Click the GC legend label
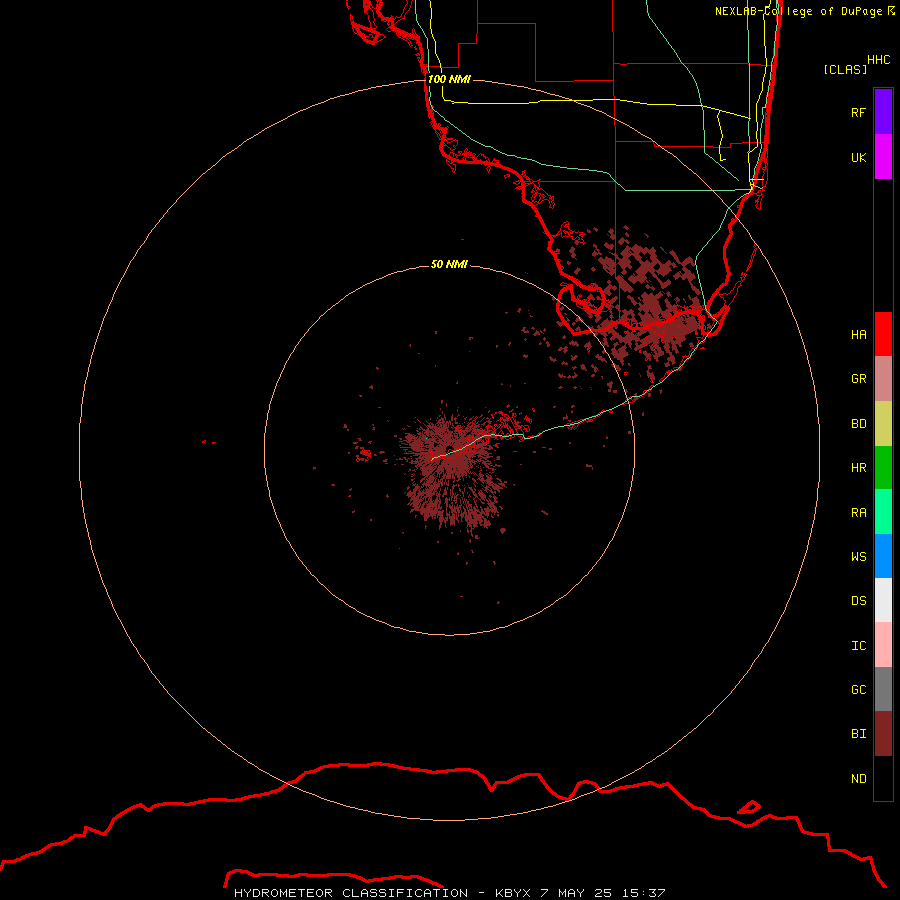 click(859, 689)
